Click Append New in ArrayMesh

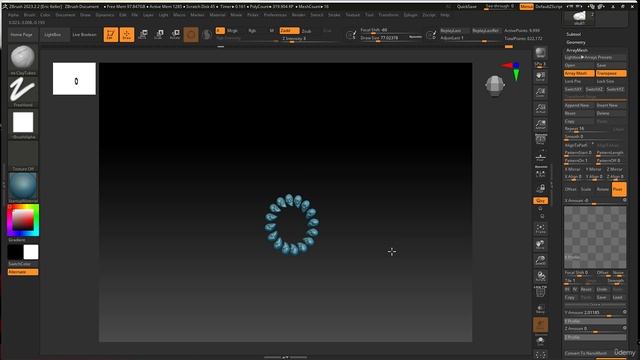pyautogui.click(x=579, y=105)
